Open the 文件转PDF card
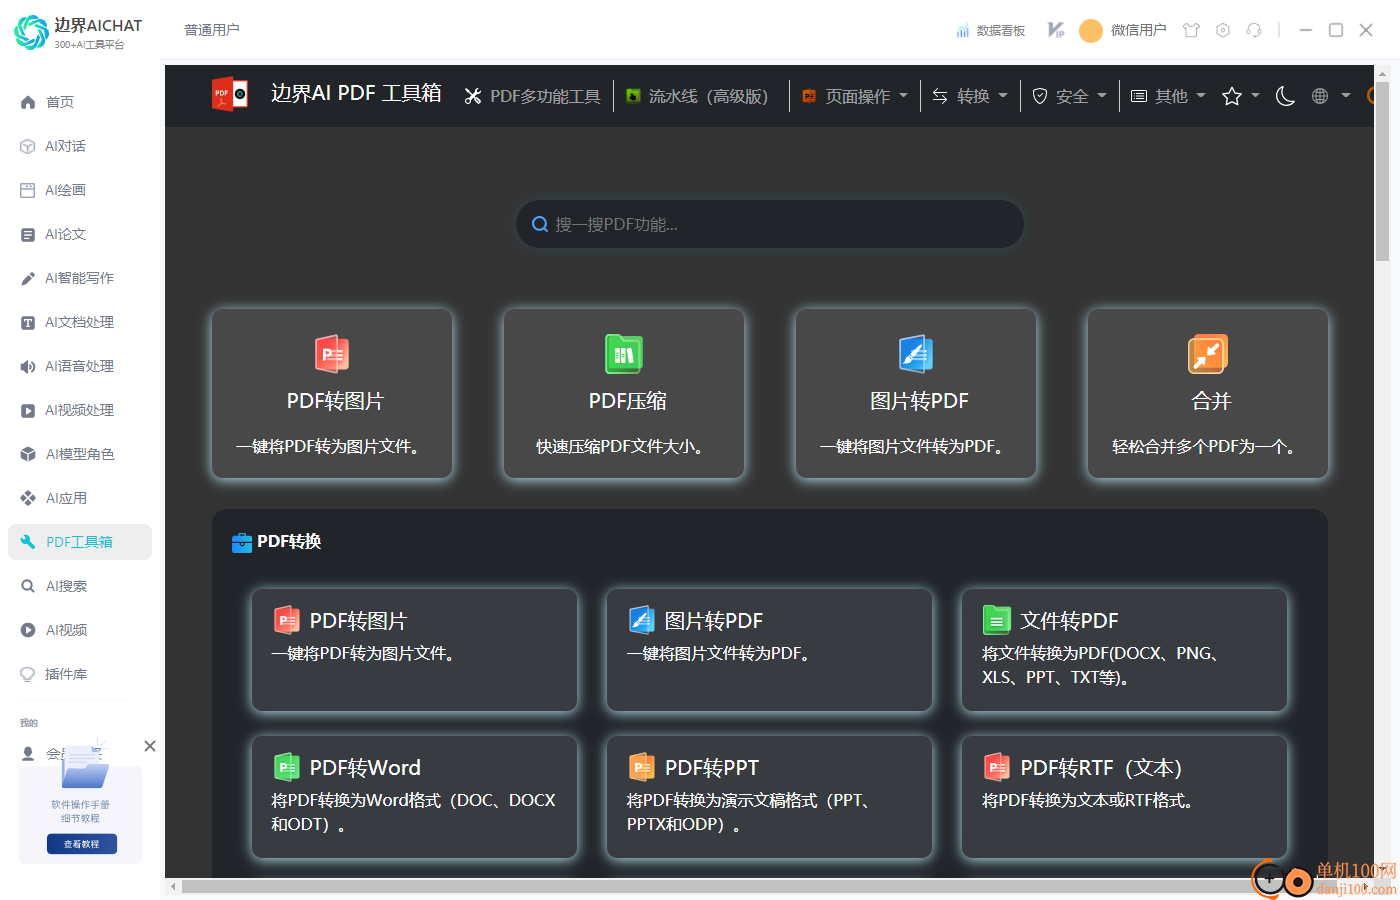The width and height of the screenshot is (1400, 900). pyautogui.click(x=1124, y=650)
